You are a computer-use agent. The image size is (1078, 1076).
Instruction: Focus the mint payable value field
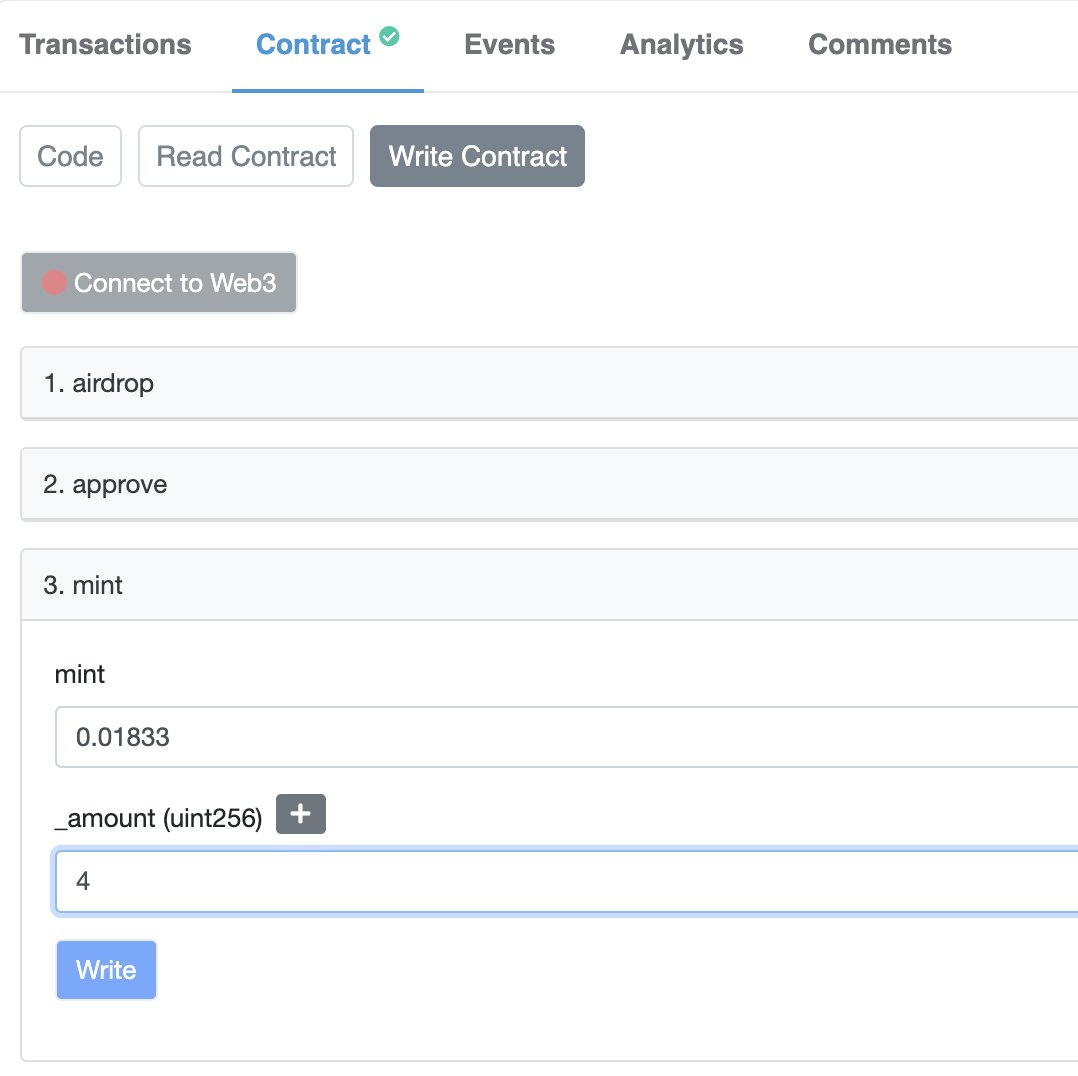pyautogui.click(x=566, y=737)
